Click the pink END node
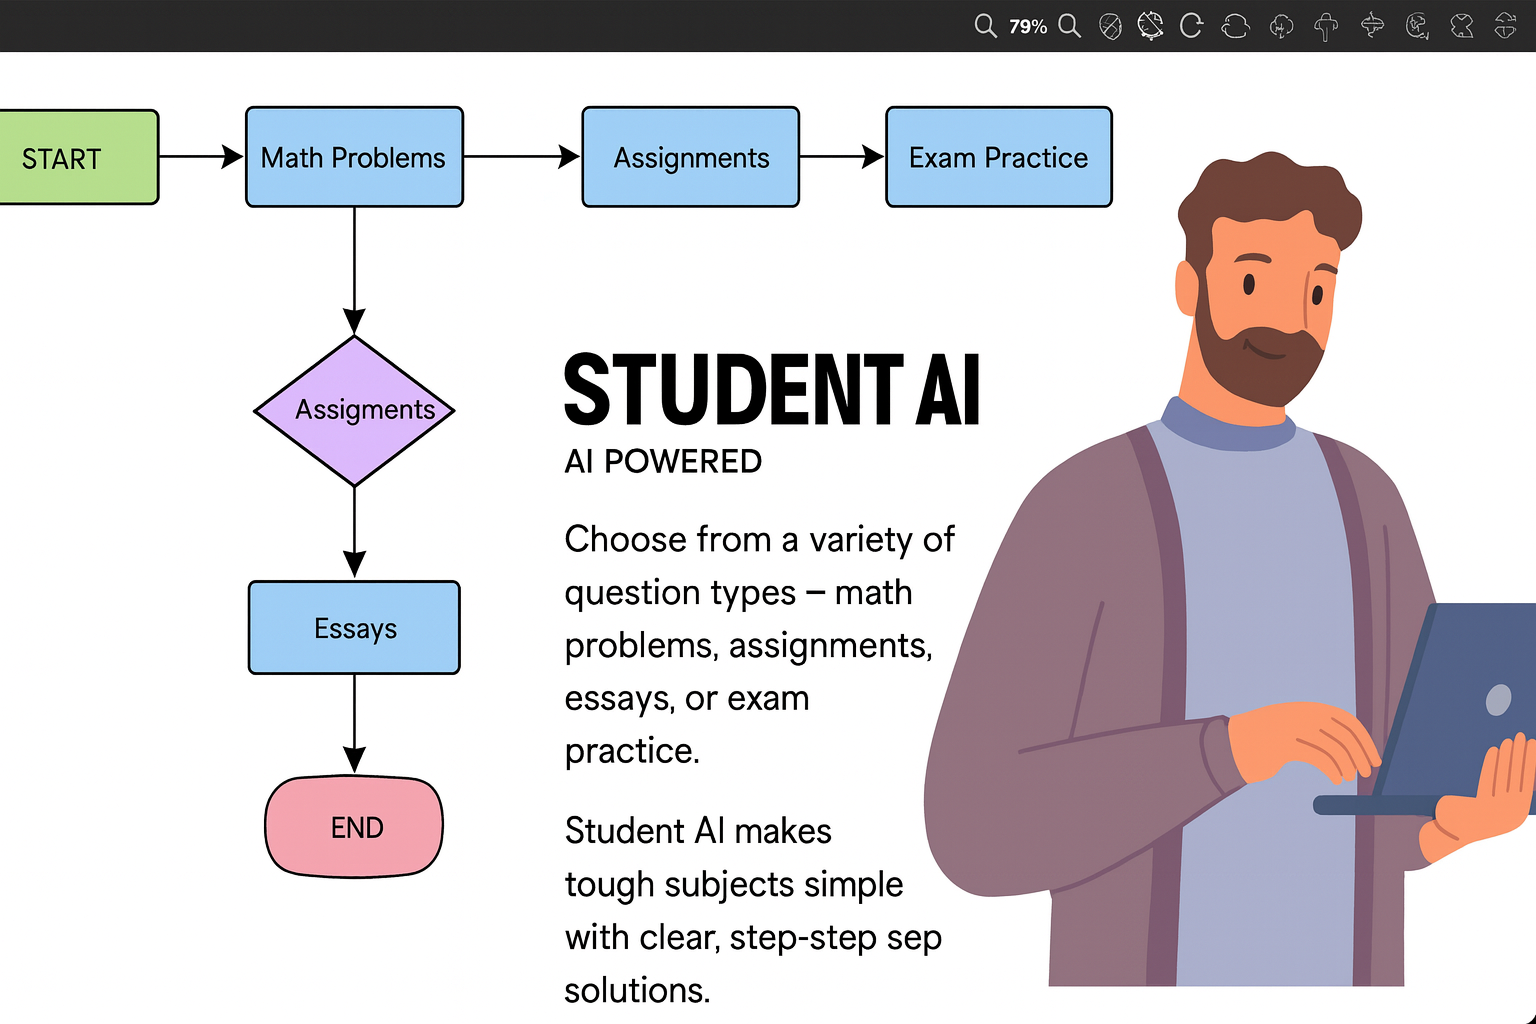The height and width of the screenshot is (1024, 1536). [354, 827]
